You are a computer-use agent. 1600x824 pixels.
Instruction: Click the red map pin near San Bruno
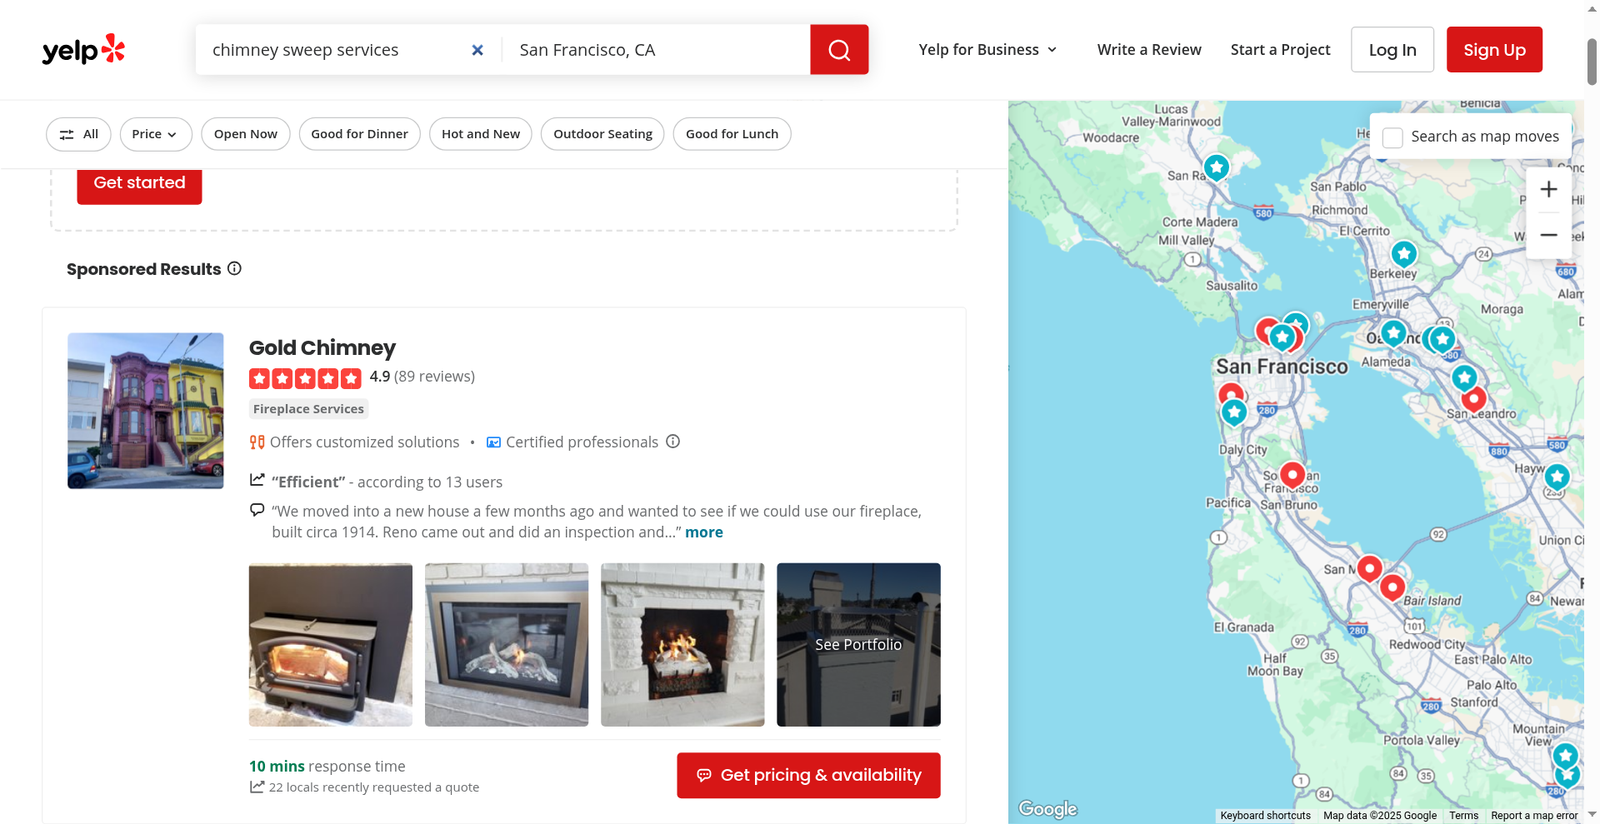[x=1292, y=474]
